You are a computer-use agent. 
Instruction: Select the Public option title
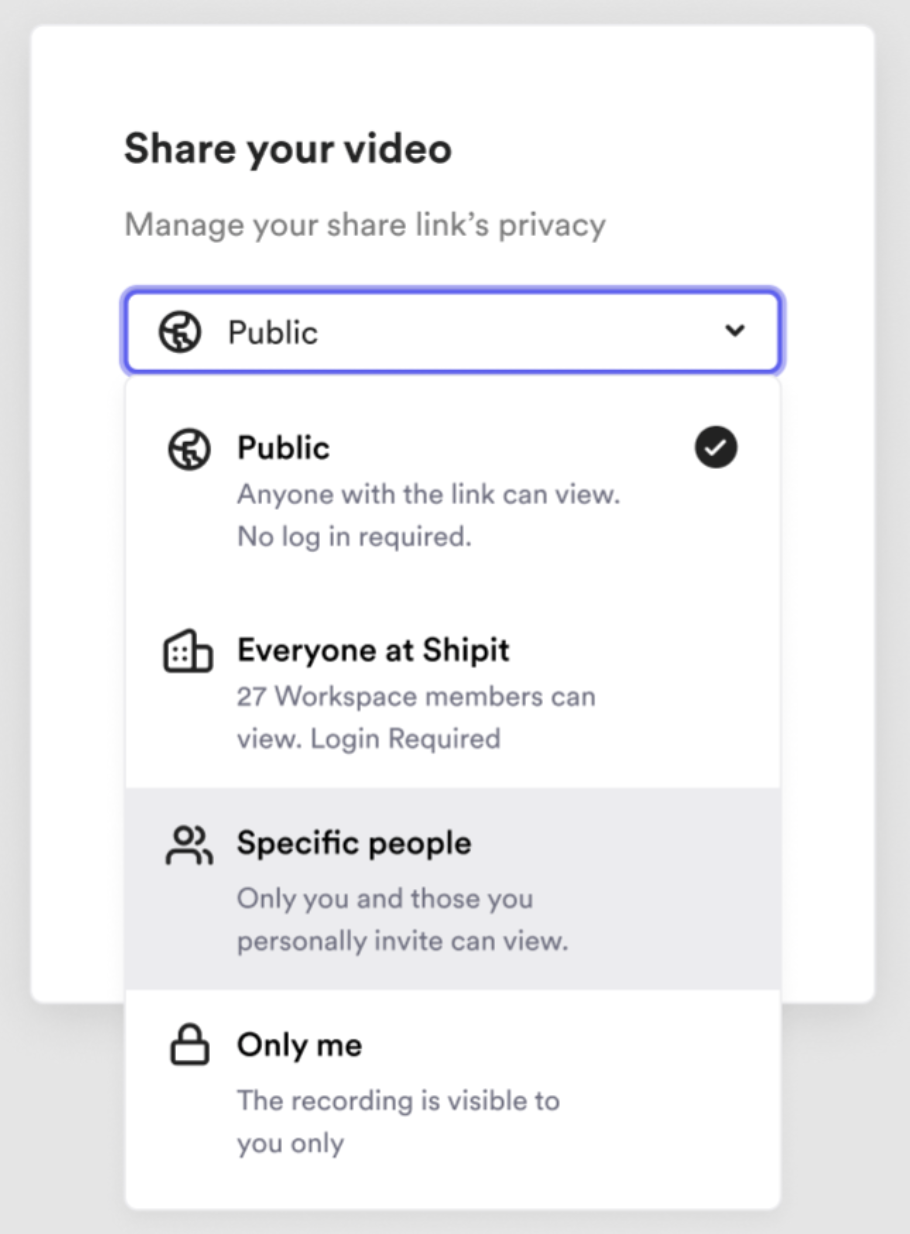pos(283,448)
